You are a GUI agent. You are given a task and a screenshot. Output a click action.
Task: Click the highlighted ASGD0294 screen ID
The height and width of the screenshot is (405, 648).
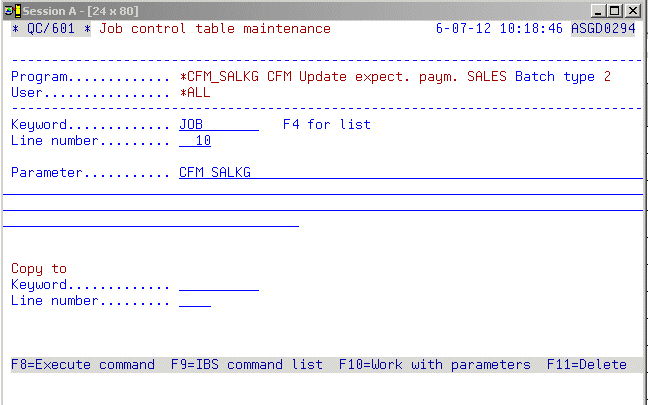click(603, 29)
